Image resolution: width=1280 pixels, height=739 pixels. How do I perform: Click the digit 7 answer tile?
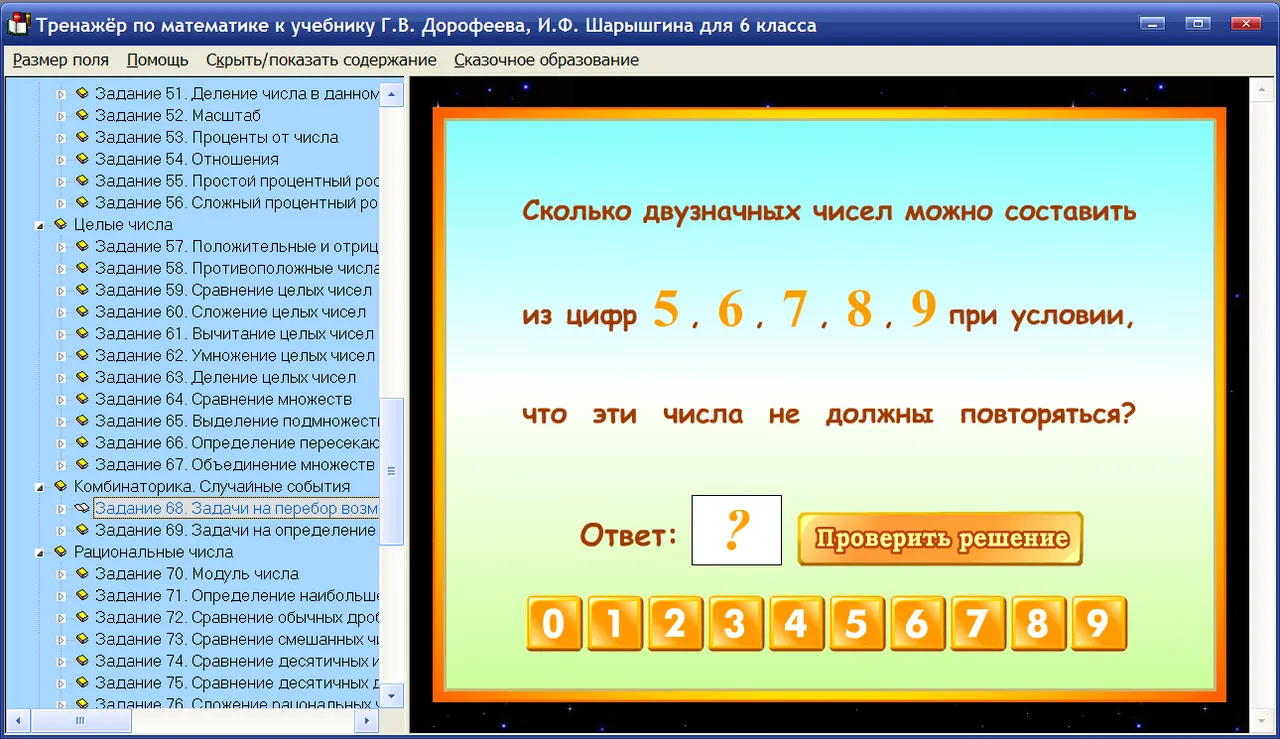(x=977, y=624)
